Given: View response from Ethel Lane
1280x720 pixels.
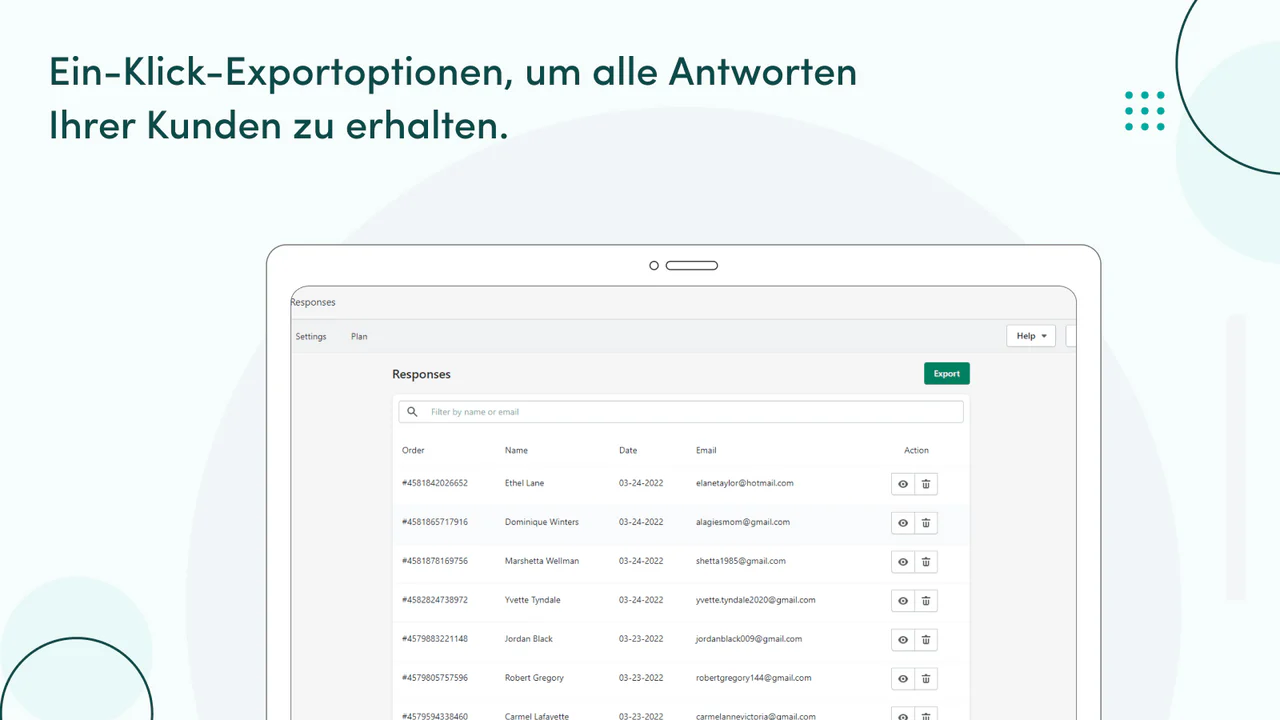Looking at the screenshot, I should click(x=903, y=484).
